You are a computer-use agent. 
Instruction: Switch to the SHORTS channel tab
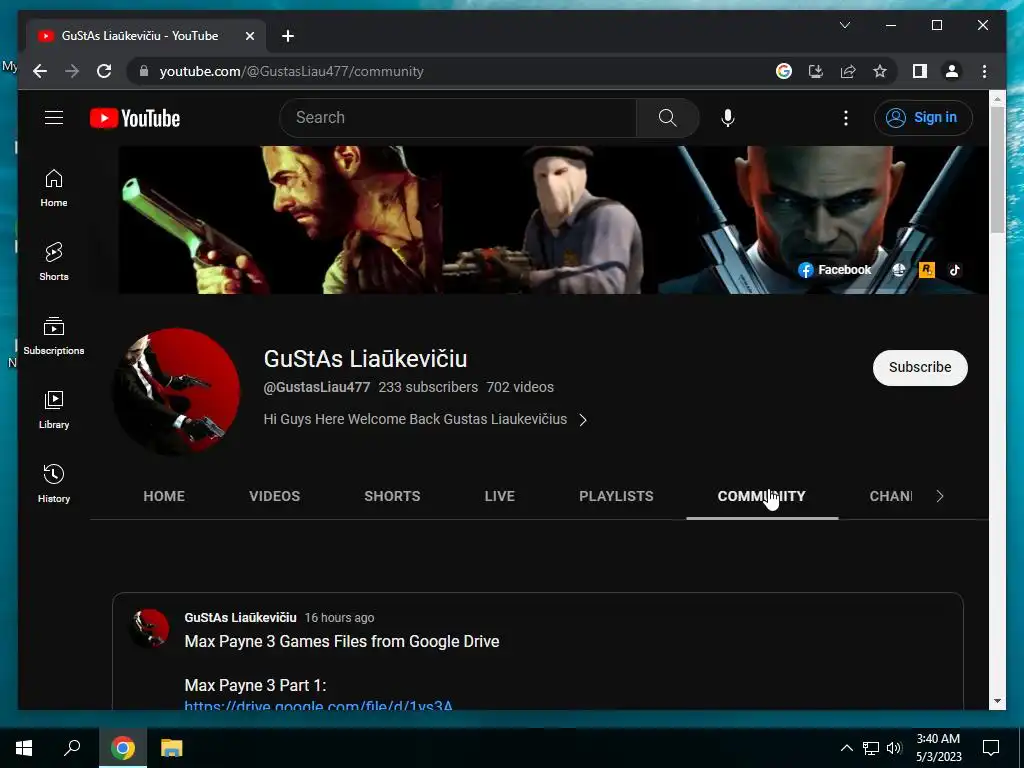392,496
